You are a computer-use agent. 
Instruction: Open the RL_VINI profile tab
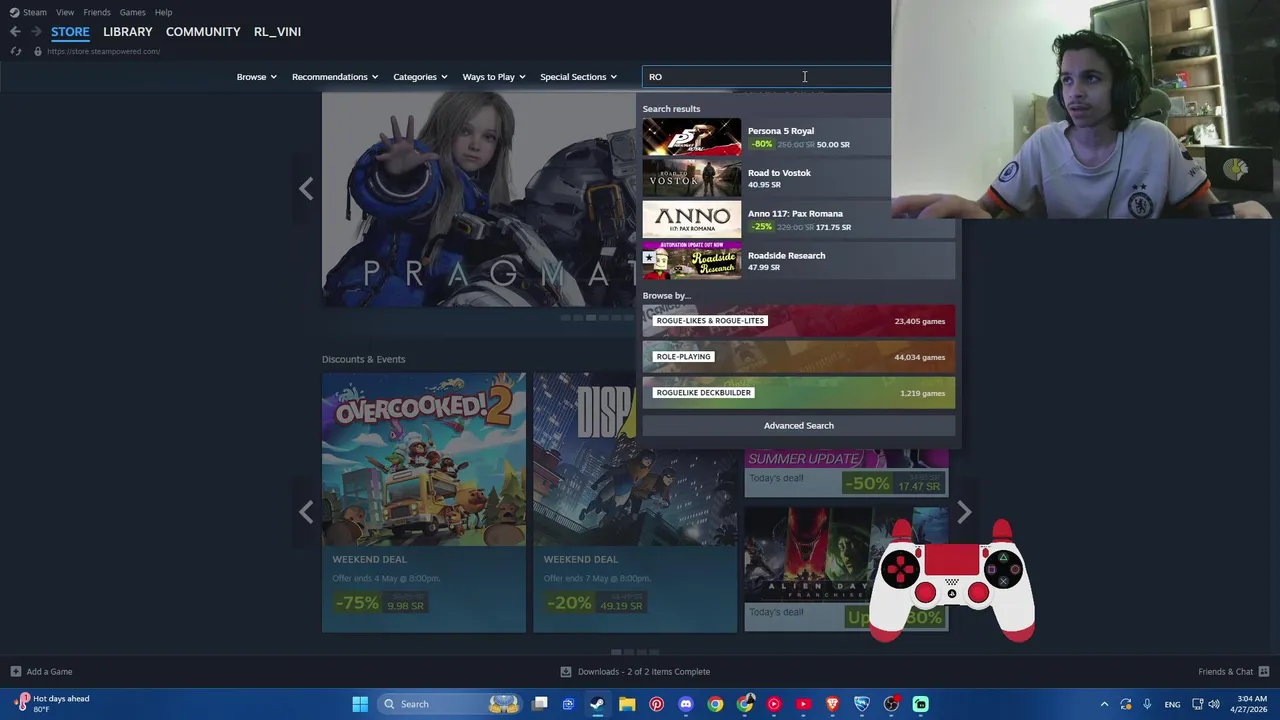277,32
